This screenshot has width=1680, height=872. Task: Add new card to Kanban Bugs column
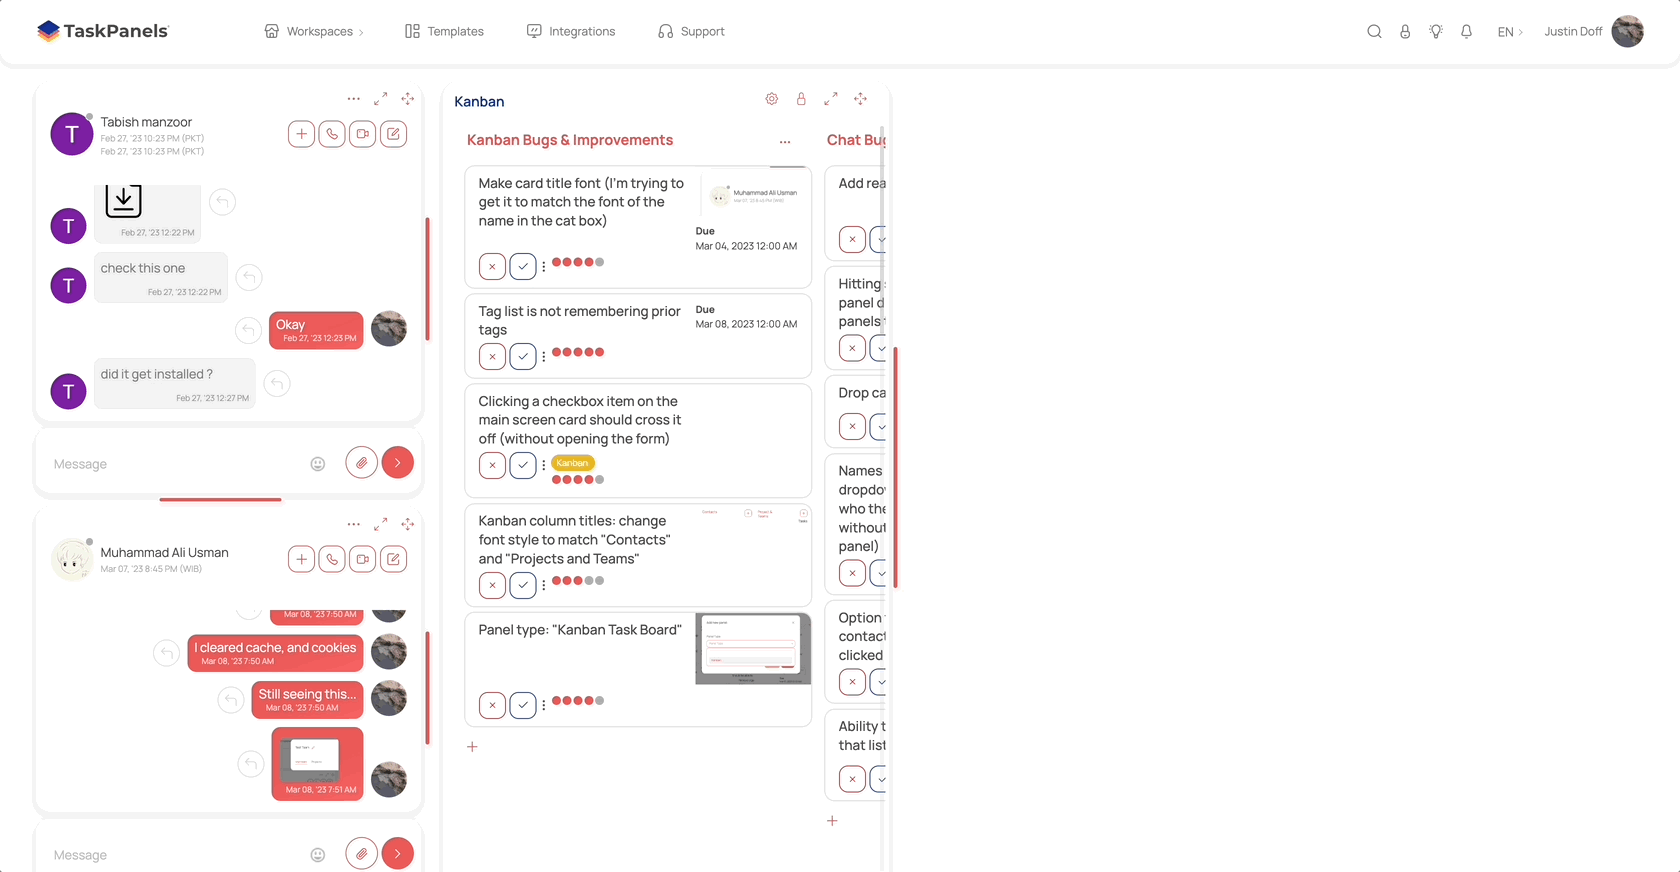[473, 747]
